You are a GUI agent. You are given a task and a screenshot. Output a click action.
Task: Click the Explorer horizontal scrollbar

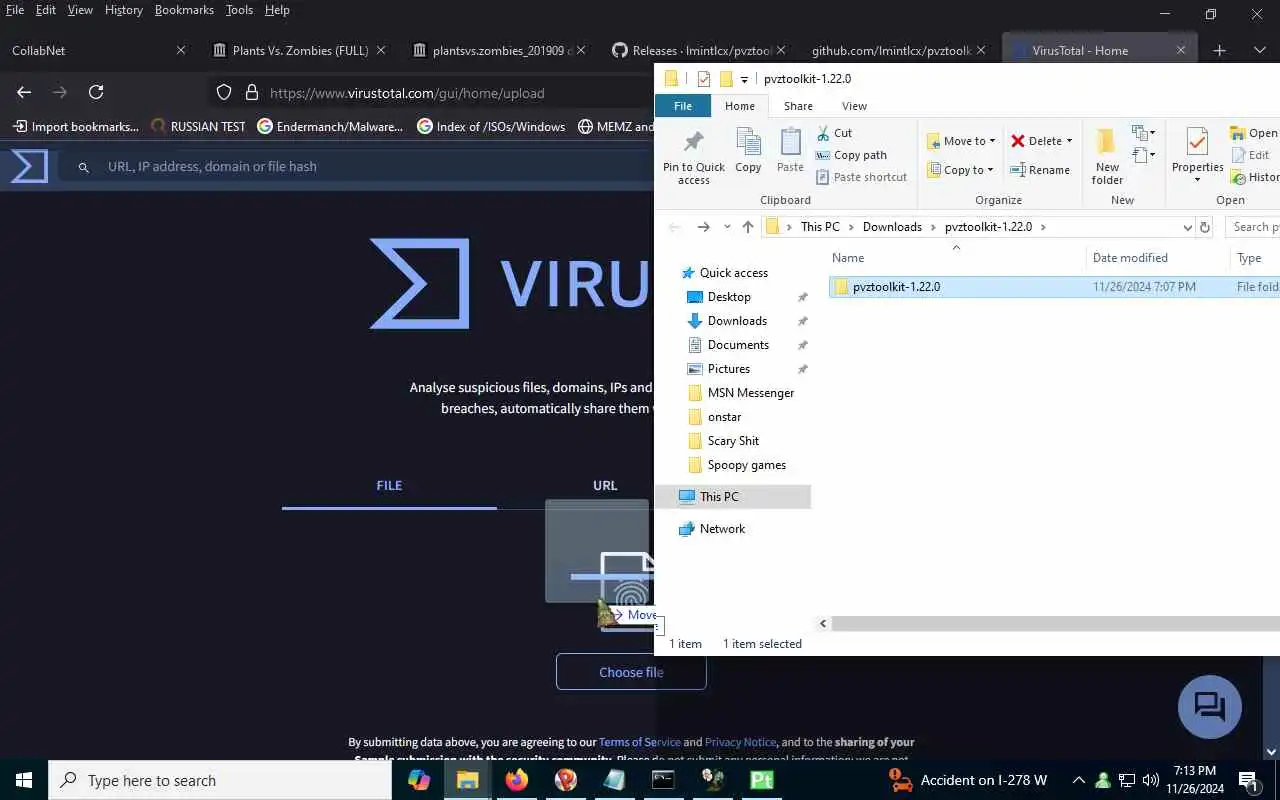pos(1055,623)
